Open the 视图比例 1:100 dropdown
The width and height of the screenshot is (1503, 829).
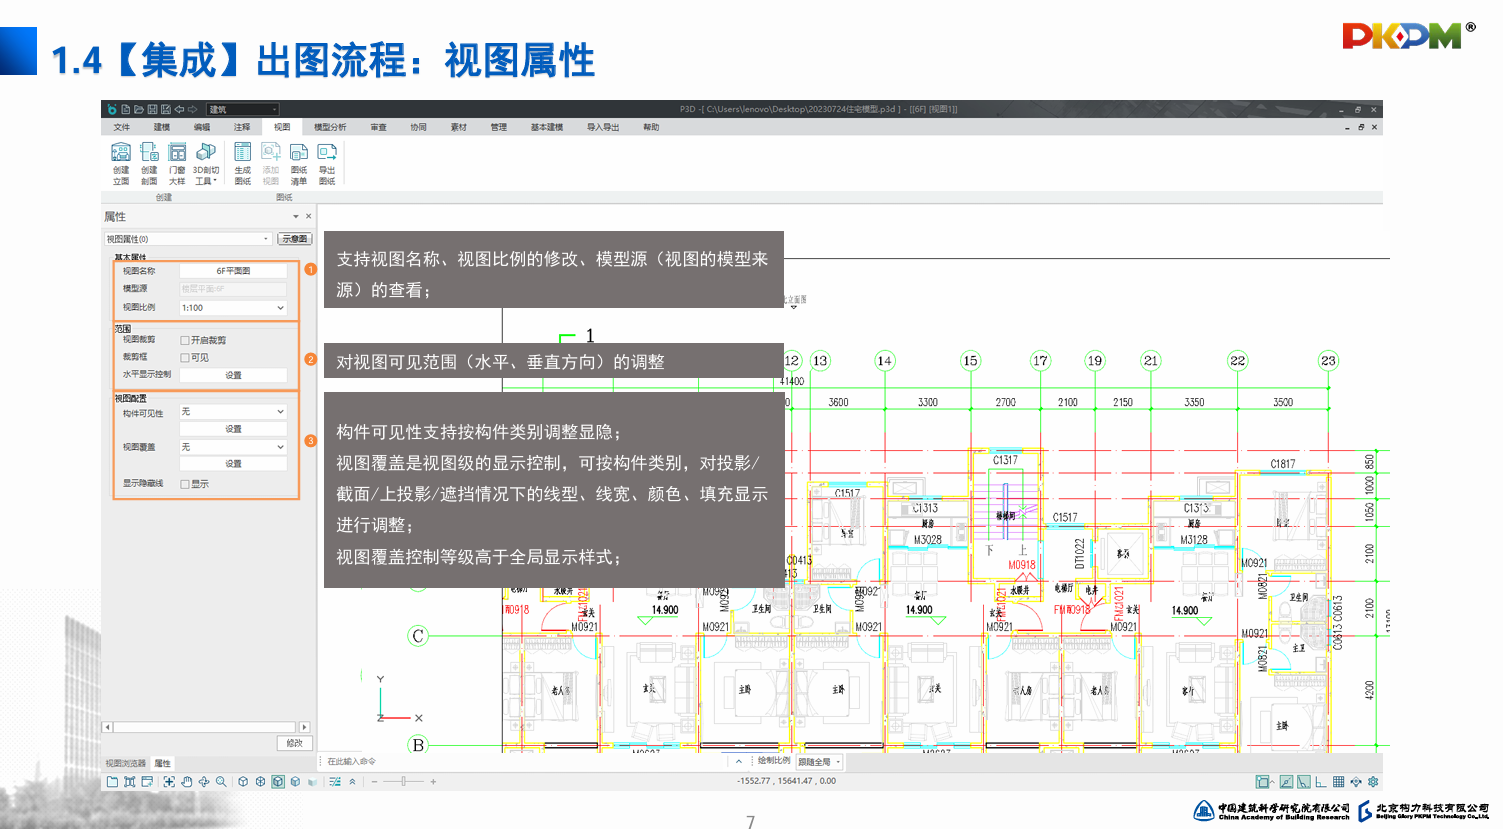coord(233,308)
